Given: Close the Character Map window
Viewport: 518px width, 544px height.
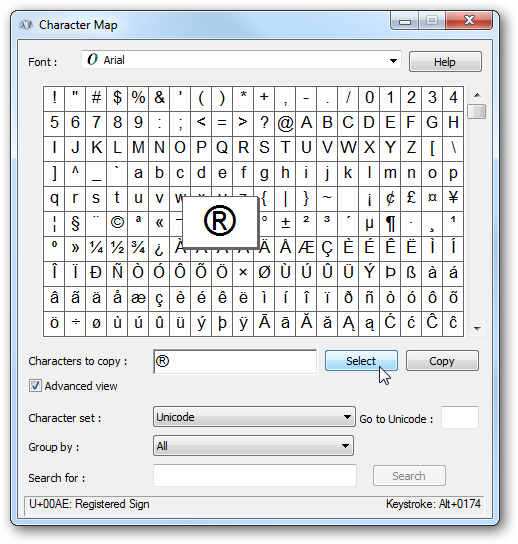Looking at the screenshot, I should (x=469, y=20).
